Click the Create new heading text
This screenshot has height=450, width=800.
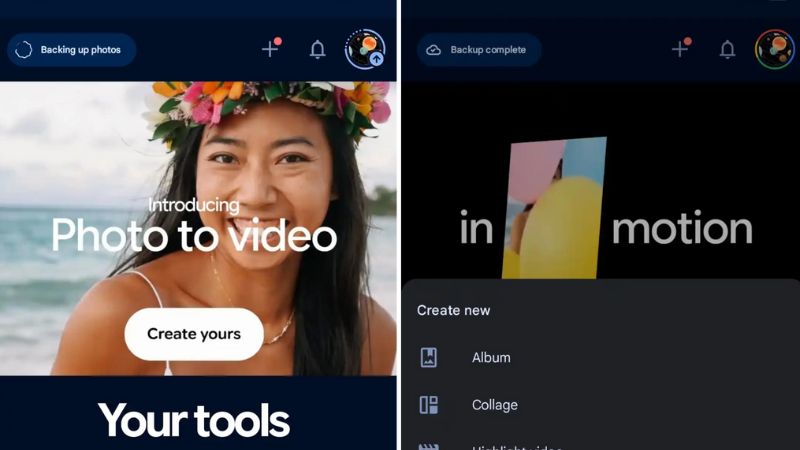click(454, 310)
